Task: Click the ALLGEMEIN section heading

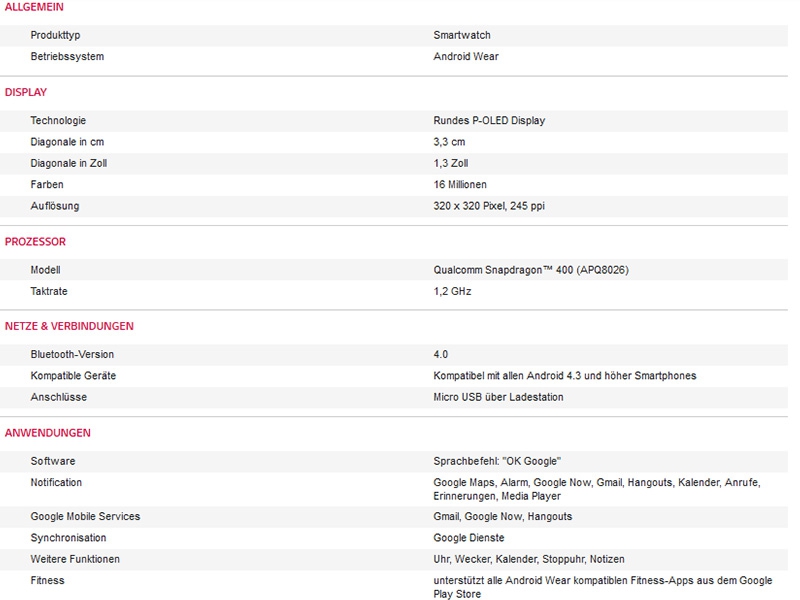Action: (x=34, y=7)
